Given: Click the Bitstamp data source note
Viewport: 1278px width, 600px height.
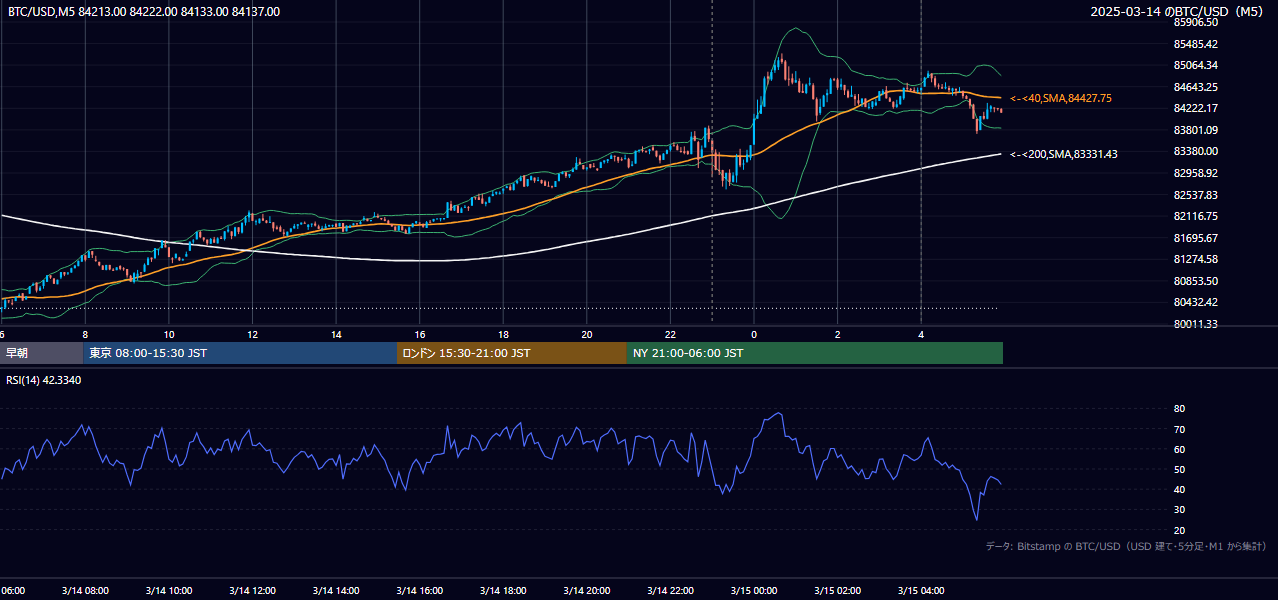Looking at the screenshot, I should [1126, 546].
